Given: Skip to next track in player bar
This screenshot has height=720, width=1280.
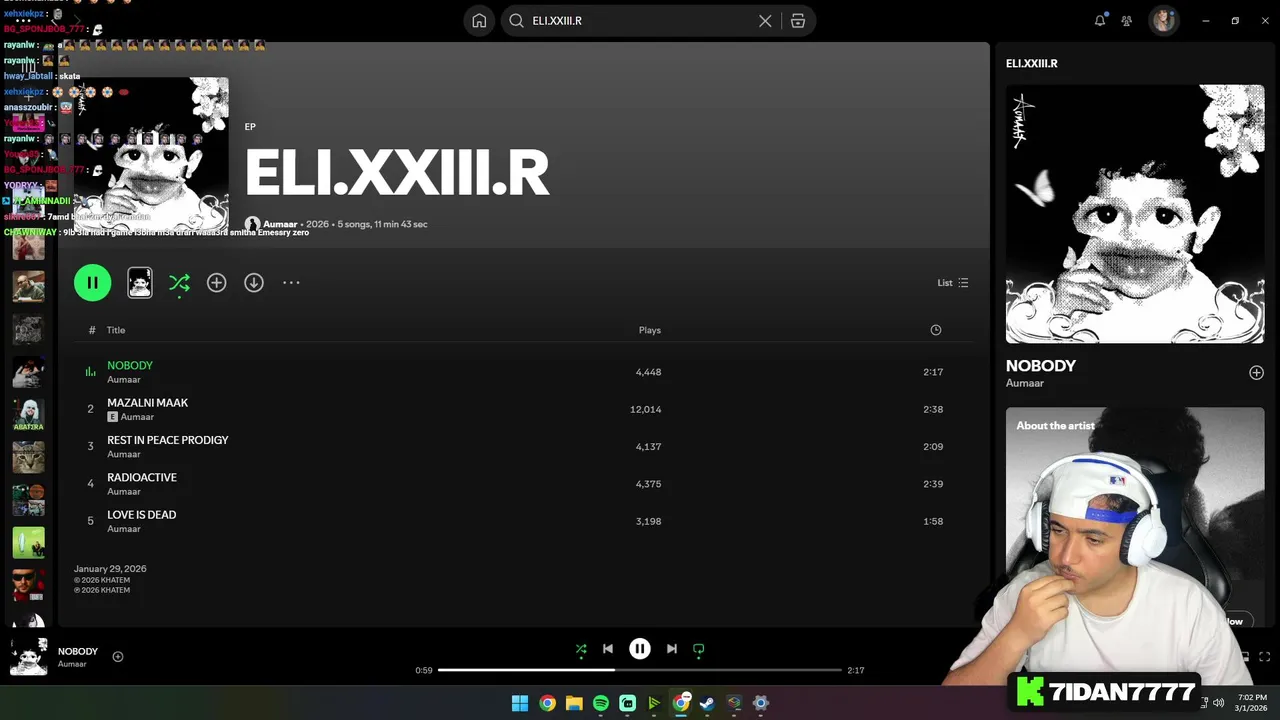Looking at the screenshot, I should [672, 649].
